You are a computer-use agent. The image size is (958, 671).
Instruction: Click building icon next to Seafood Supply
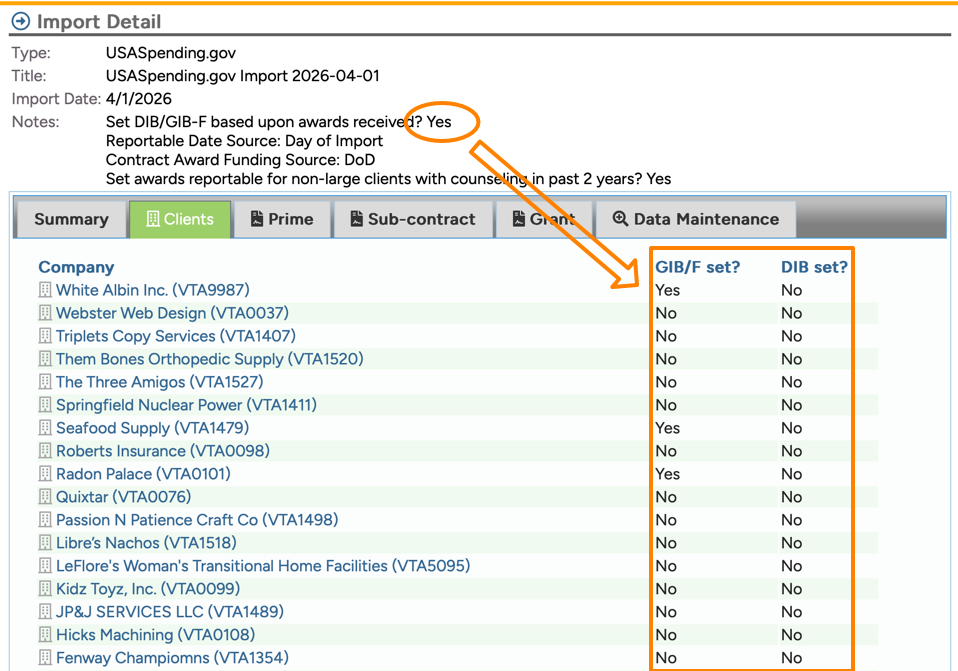click(45, 428)
